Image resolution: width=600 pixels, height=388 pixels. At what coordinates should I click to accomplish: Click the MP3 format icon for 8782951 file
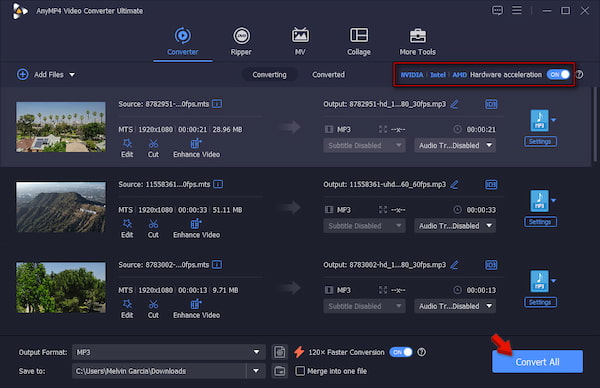(x=539, y=120)
